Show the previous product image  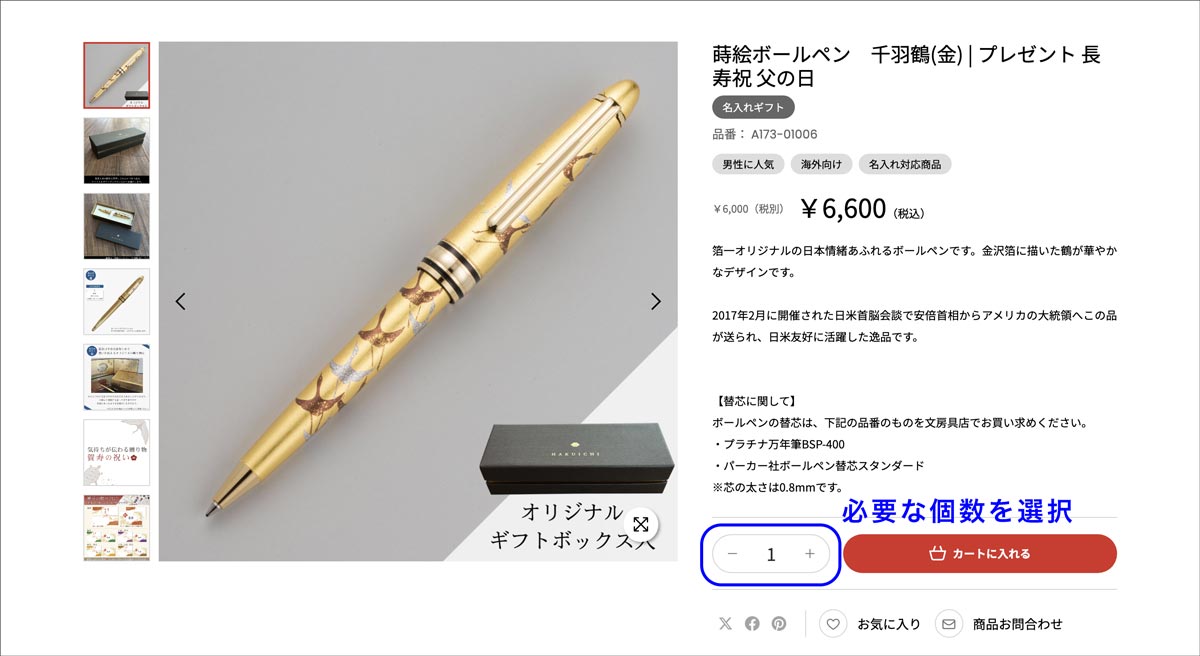point(180,301)
